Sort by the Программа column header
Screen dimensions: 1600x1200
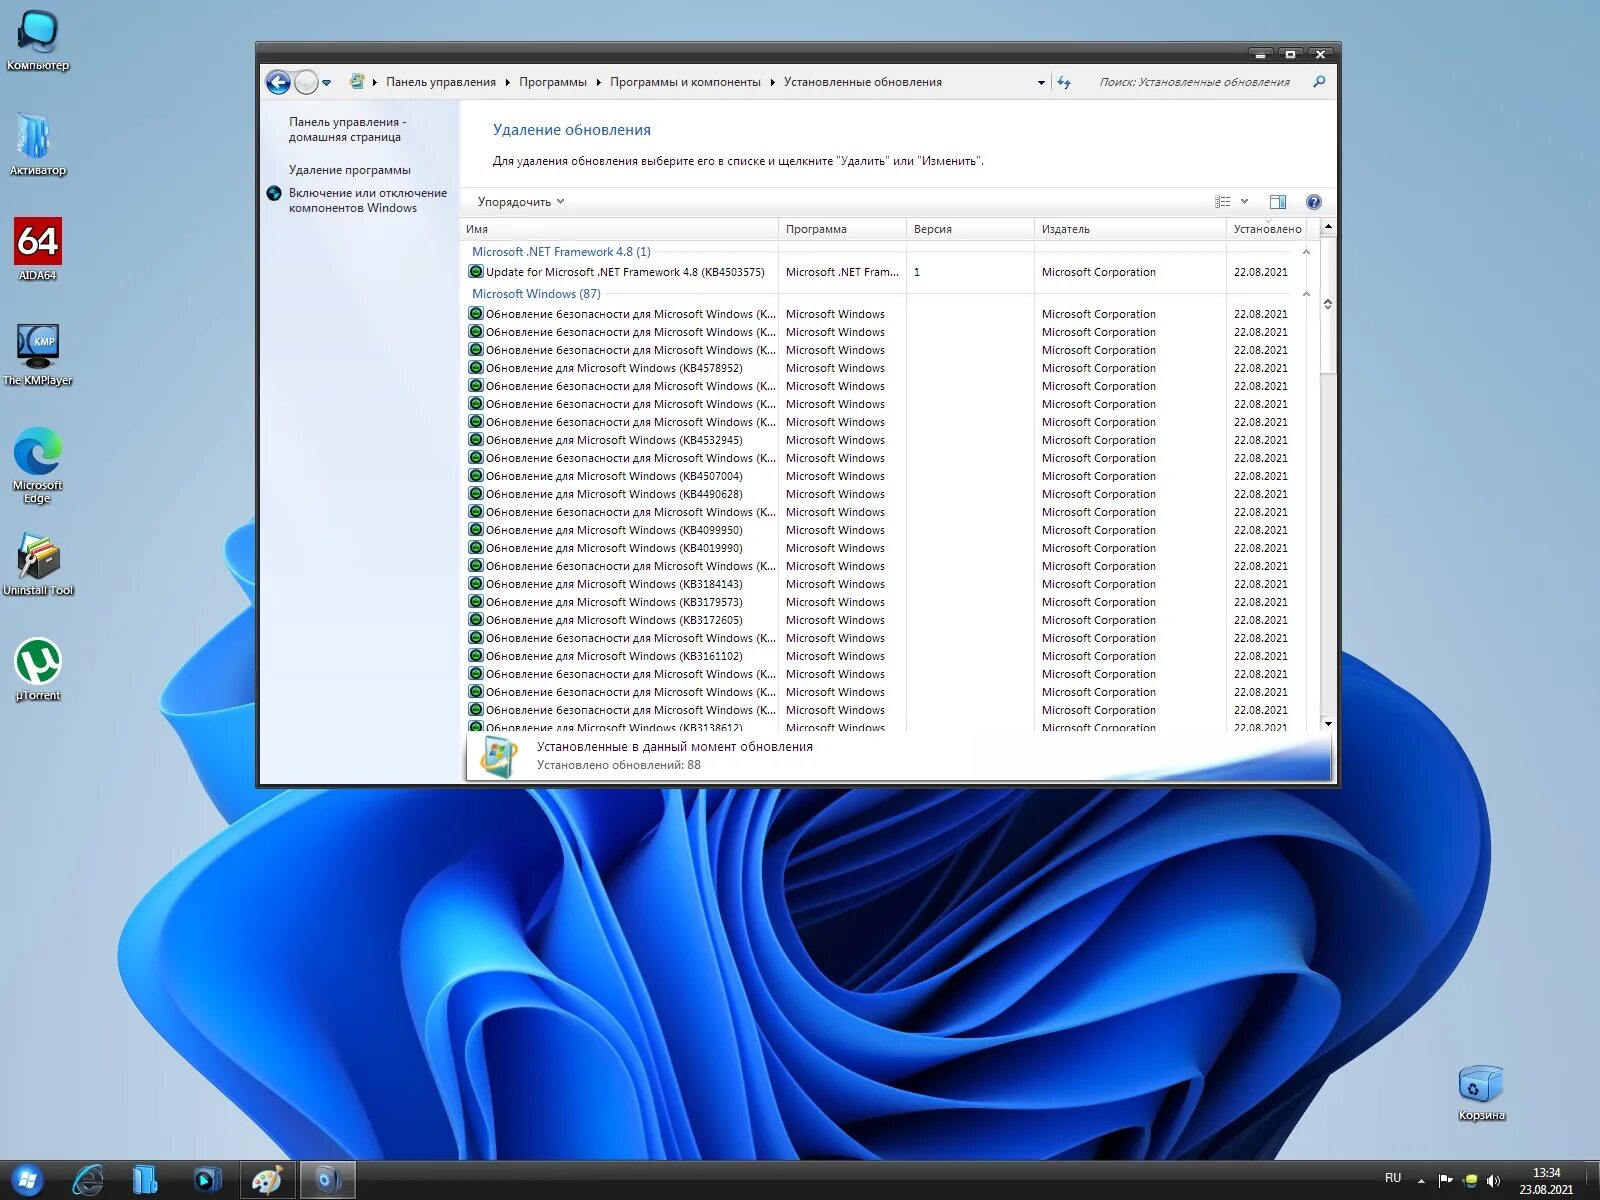pos(842,229)
